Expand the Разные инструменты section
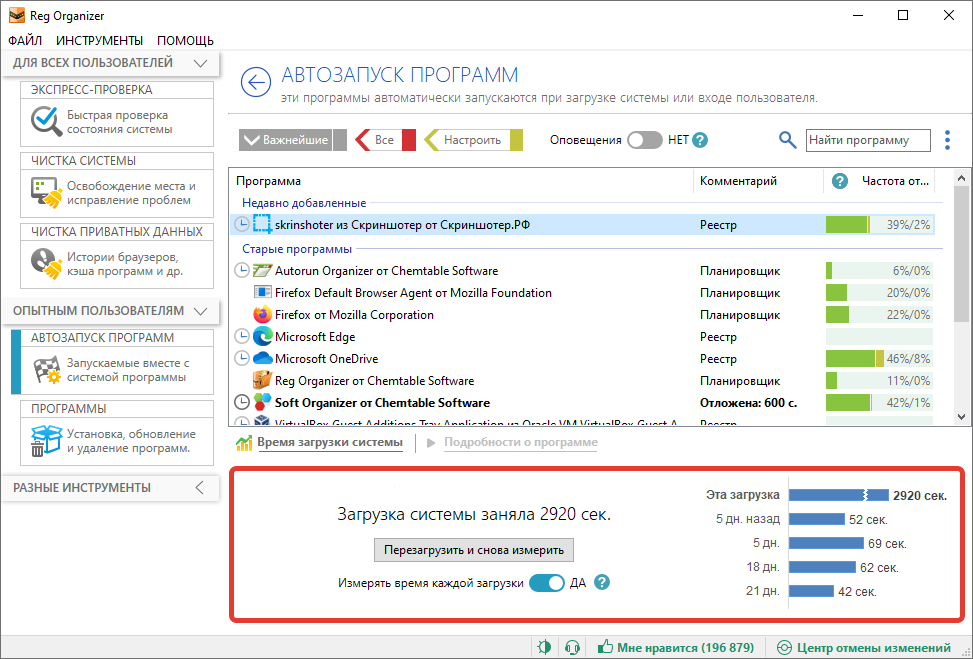Viewport: 973px width, 659px height. coord(200,488)
